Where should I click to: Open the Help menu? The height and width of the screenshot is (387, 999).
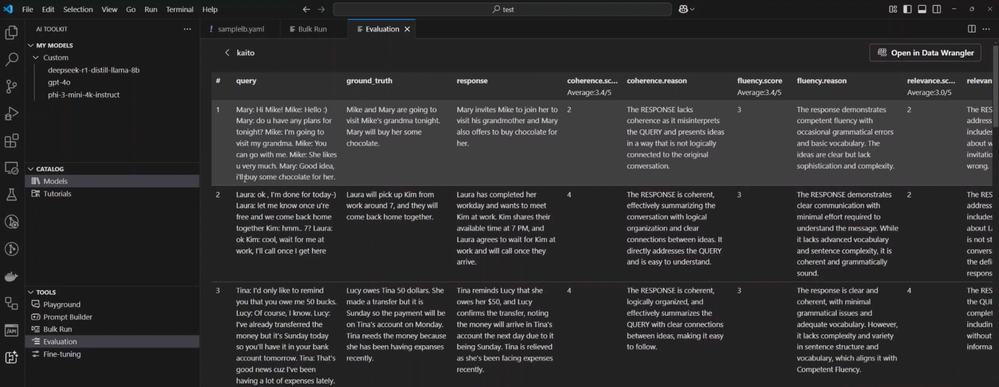pos(210,10)
